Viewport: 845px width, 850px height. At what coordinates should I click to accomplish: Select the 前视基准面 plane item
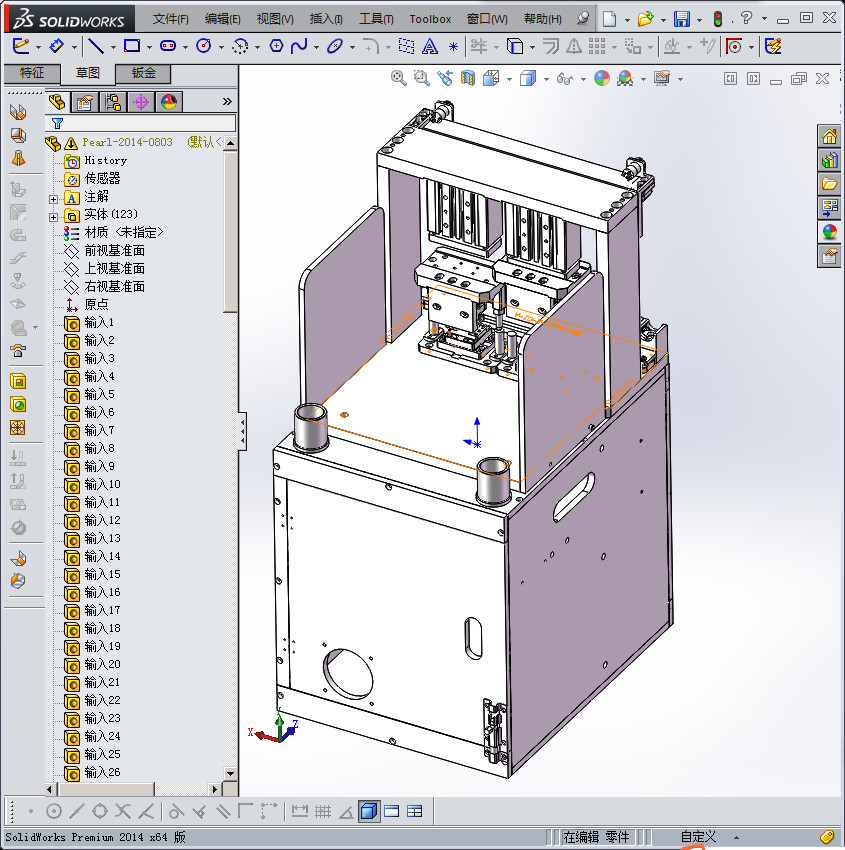(x=114, y=250)
